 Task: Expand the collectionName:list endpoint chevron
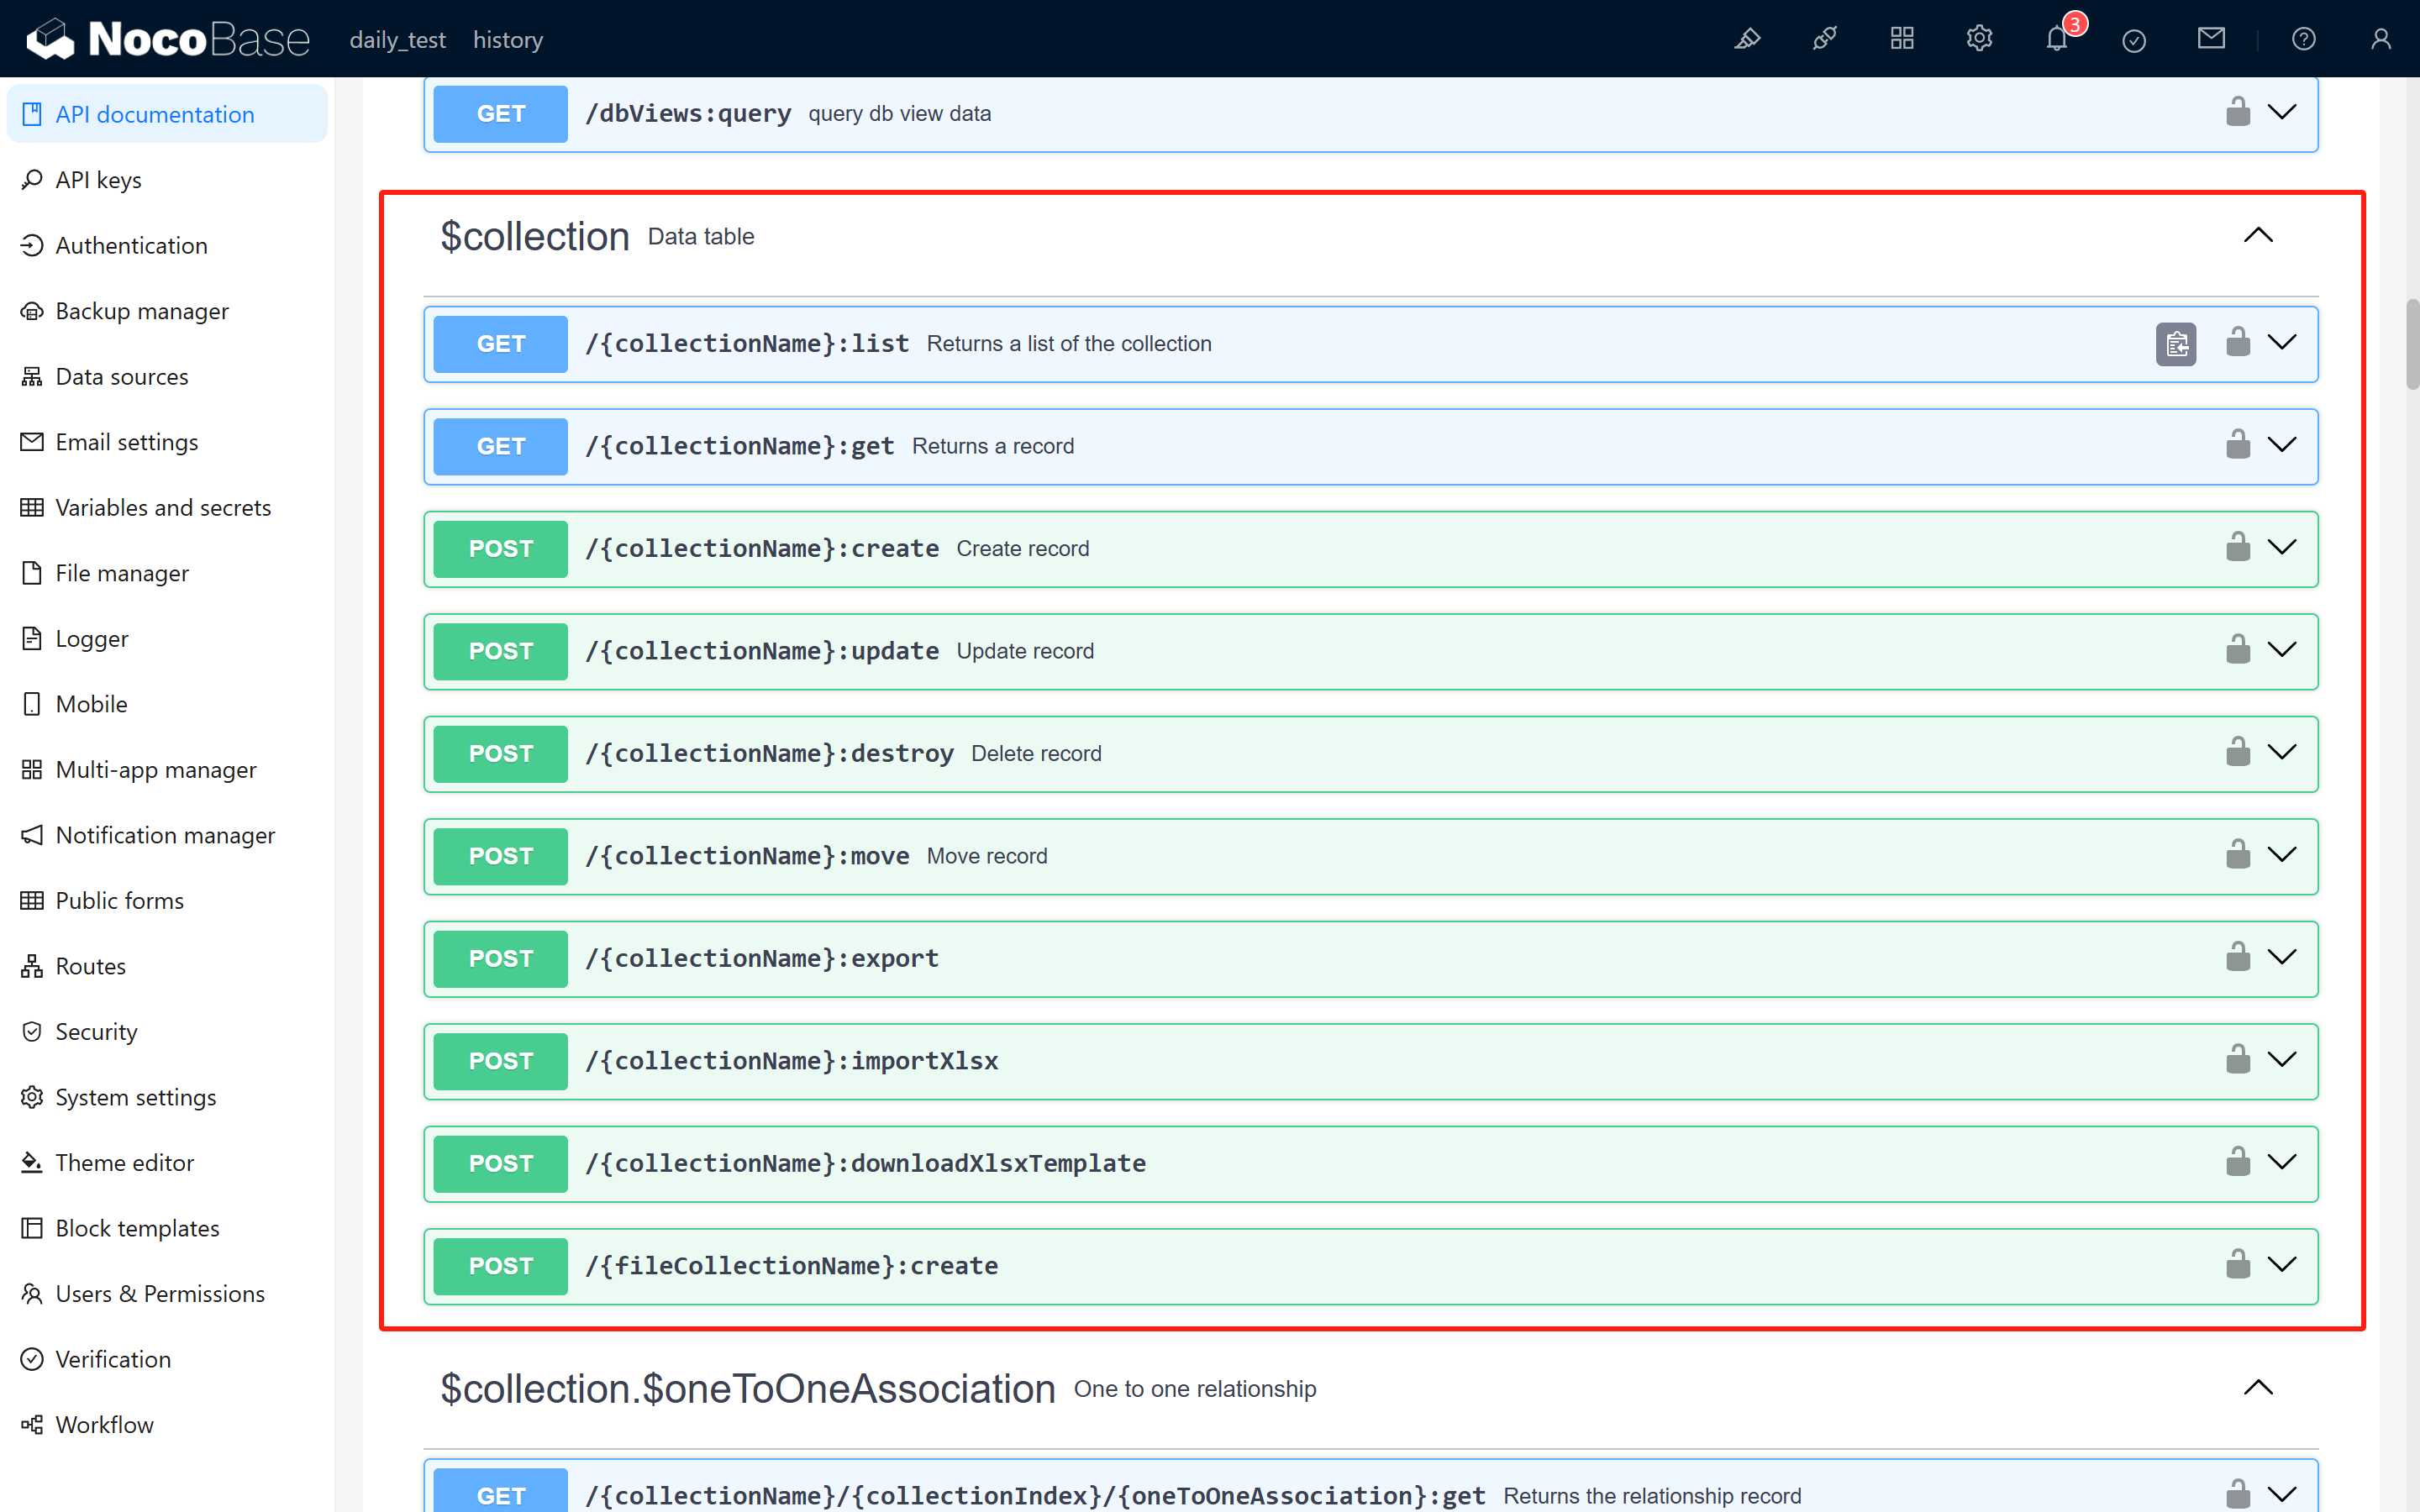(x=2282, y=342)
